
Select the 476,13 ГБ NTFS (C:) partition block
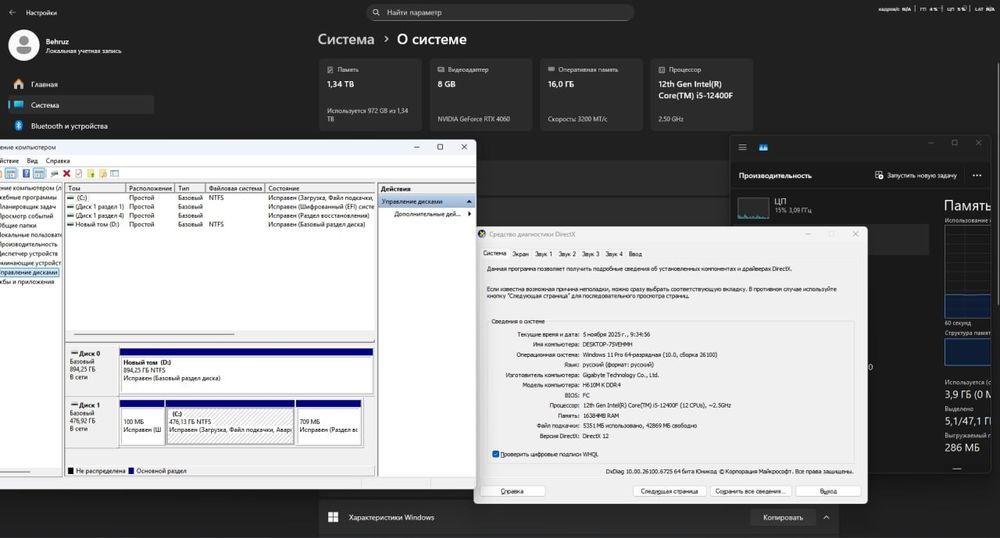tap(230, 421)
